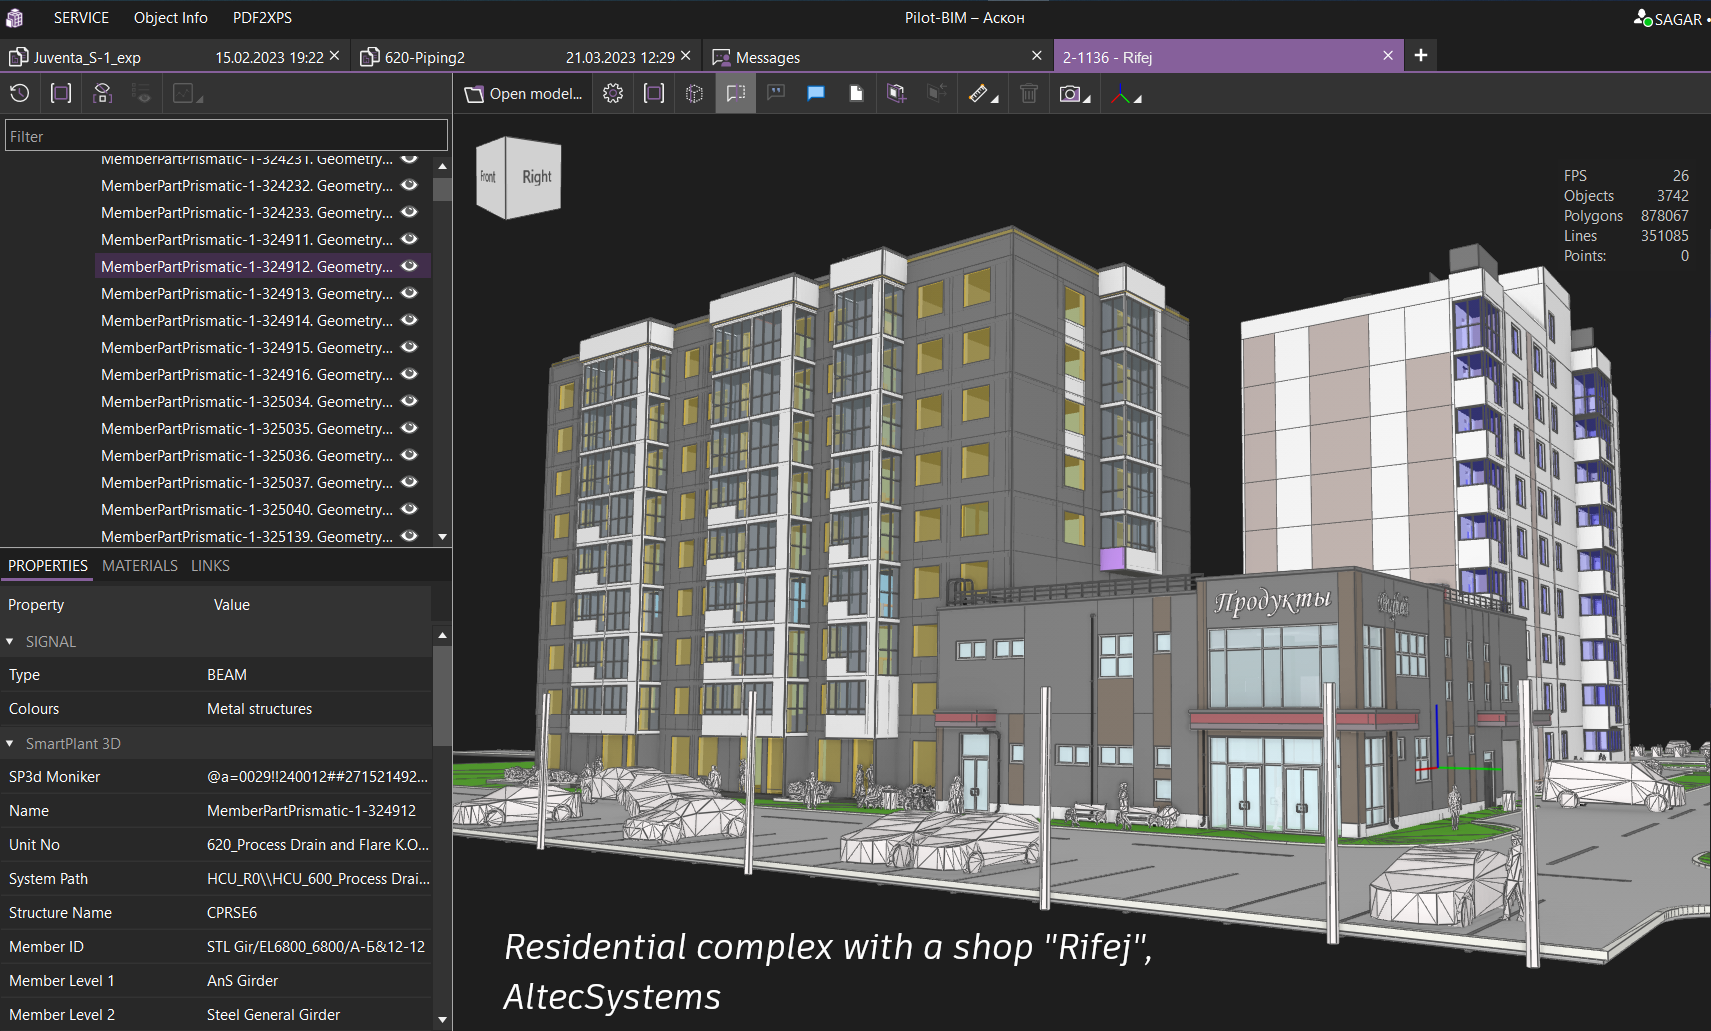Screen dimensions: 1711x1031
Task: Click the XYZ coordinate axes icon
Action: click(x=1122, y=95)
